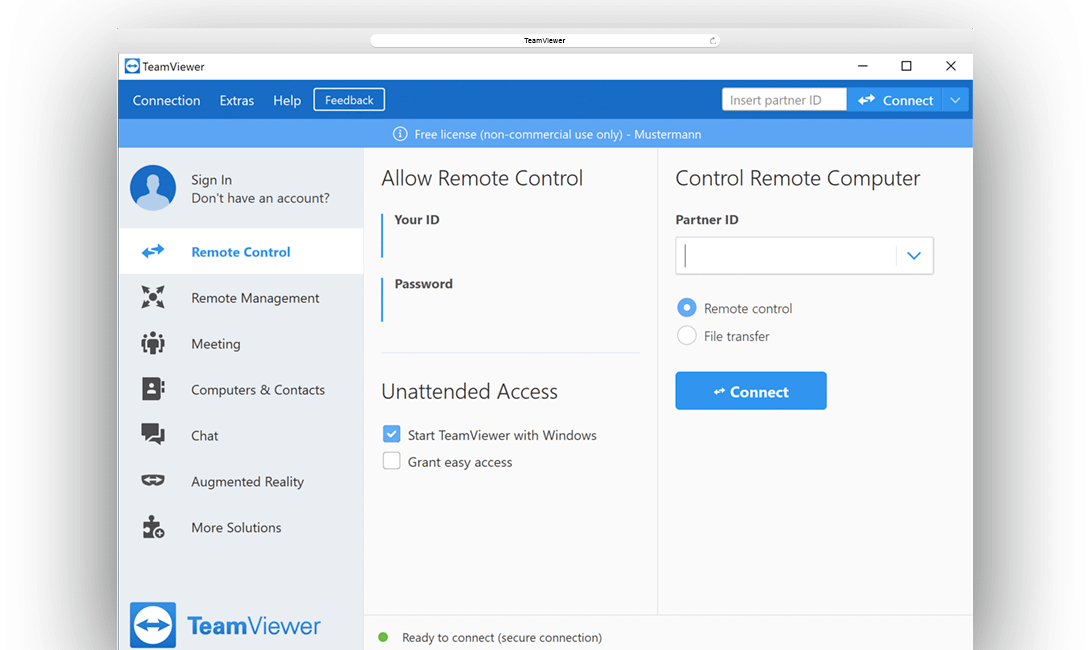Image resolution: width=1090 pixels, height=650 pixels.
Task: Open the Help menu
Action: point(286,100)
